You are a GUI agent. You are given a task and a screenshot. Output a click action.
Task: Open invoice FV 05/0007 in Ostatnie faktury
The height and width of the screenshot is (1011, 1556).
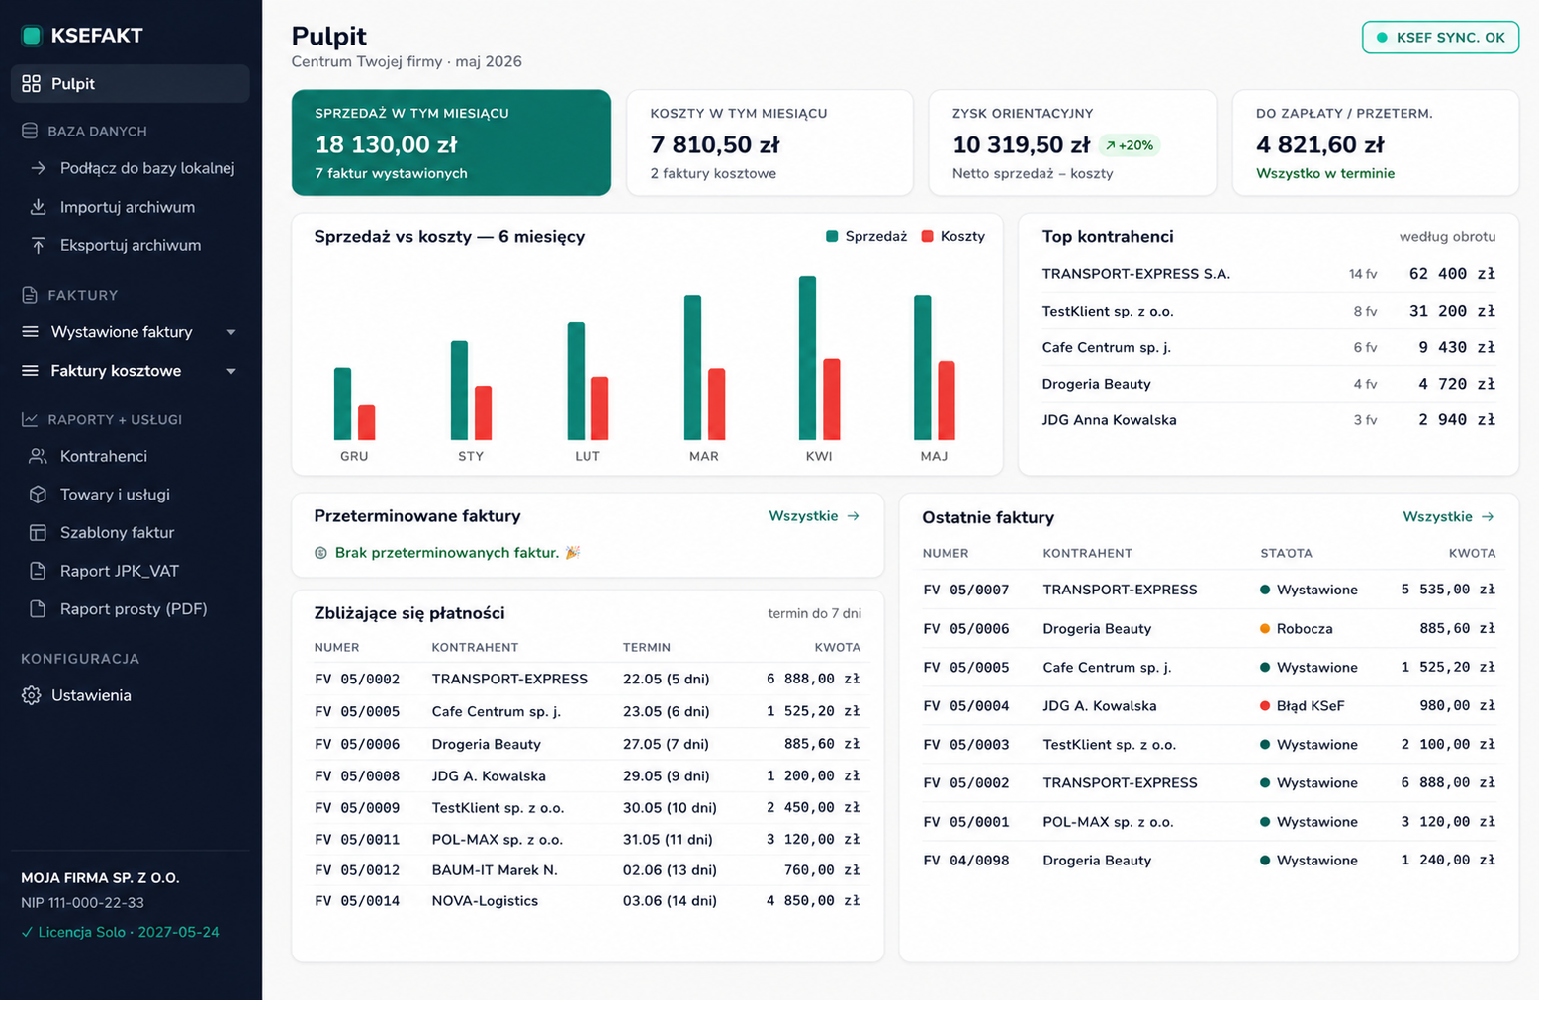1209,590
